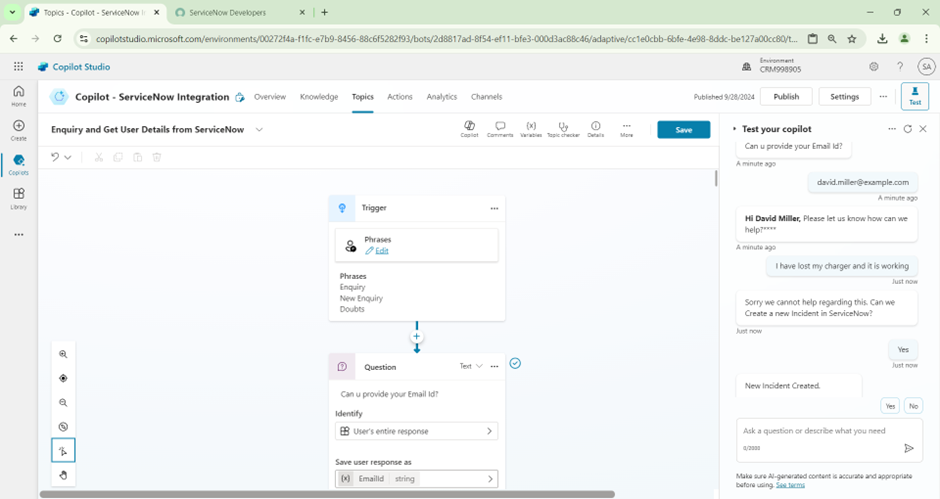Expand the topic name dropdown chevron
The width and height of the screenshot is (940, 499).
click(259, 130)
